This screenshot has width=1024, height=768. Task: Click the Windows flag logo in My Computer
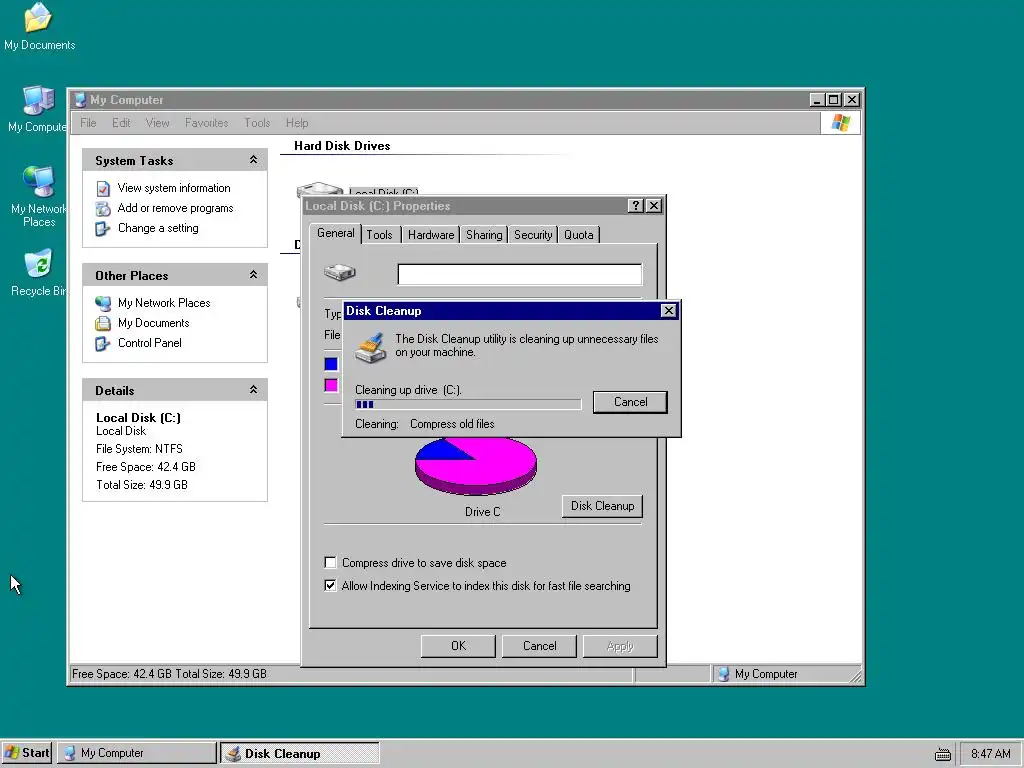pos(841,123)
